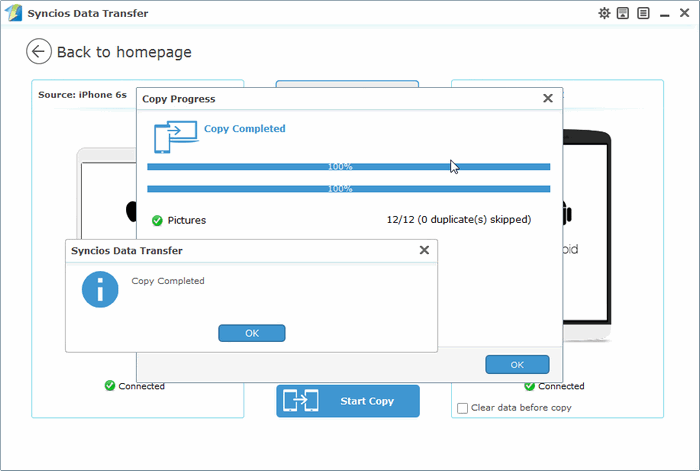Click the lower 100% progress bar
This screenshot has width=700, height=471.
[x=349, y=189]
